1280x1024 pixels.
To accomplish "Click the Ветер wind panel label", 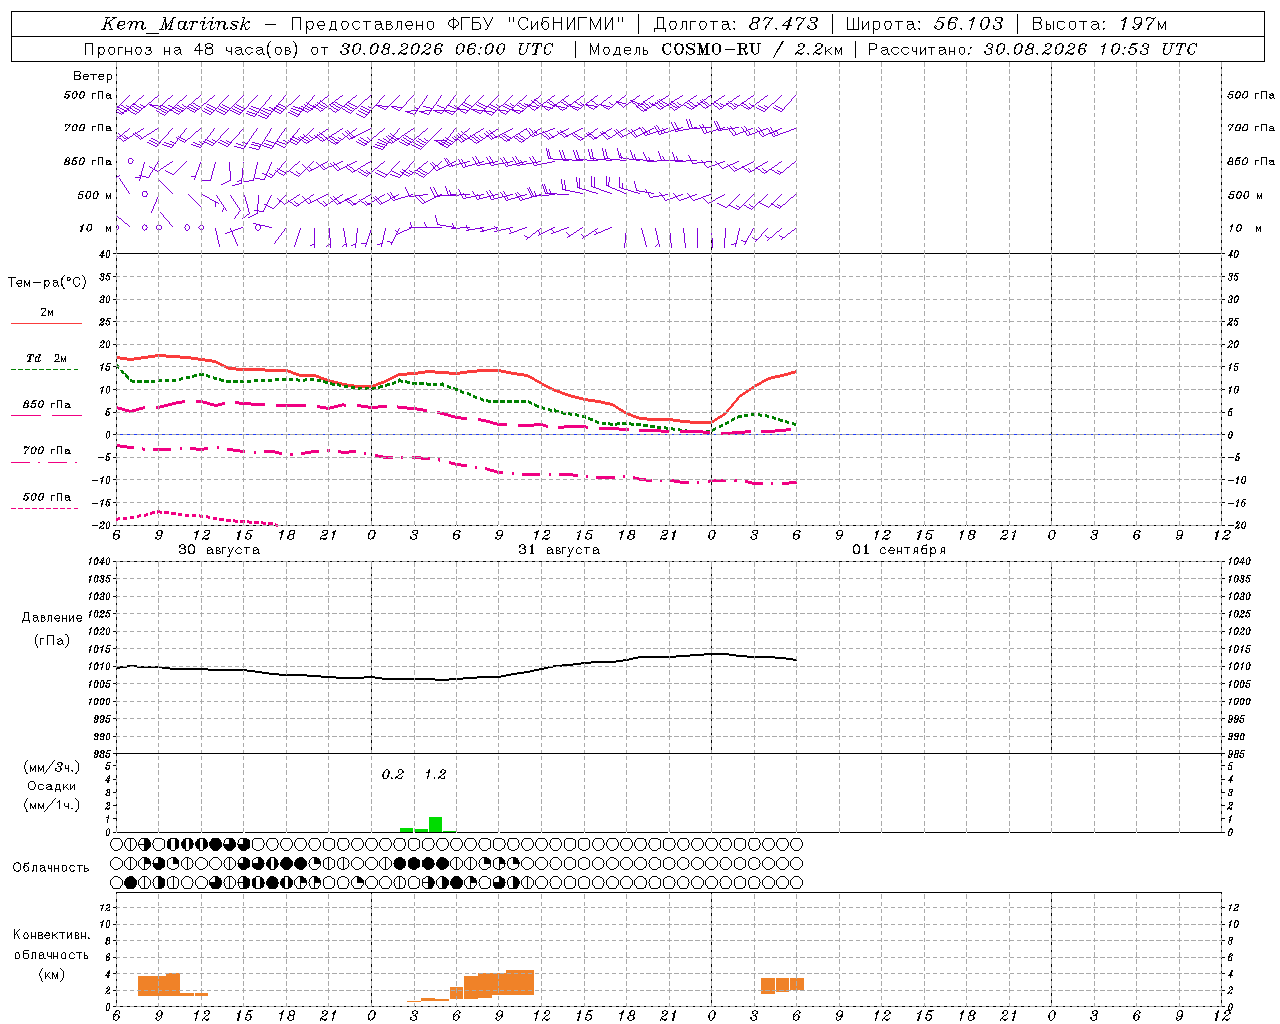I will (92, 76).
